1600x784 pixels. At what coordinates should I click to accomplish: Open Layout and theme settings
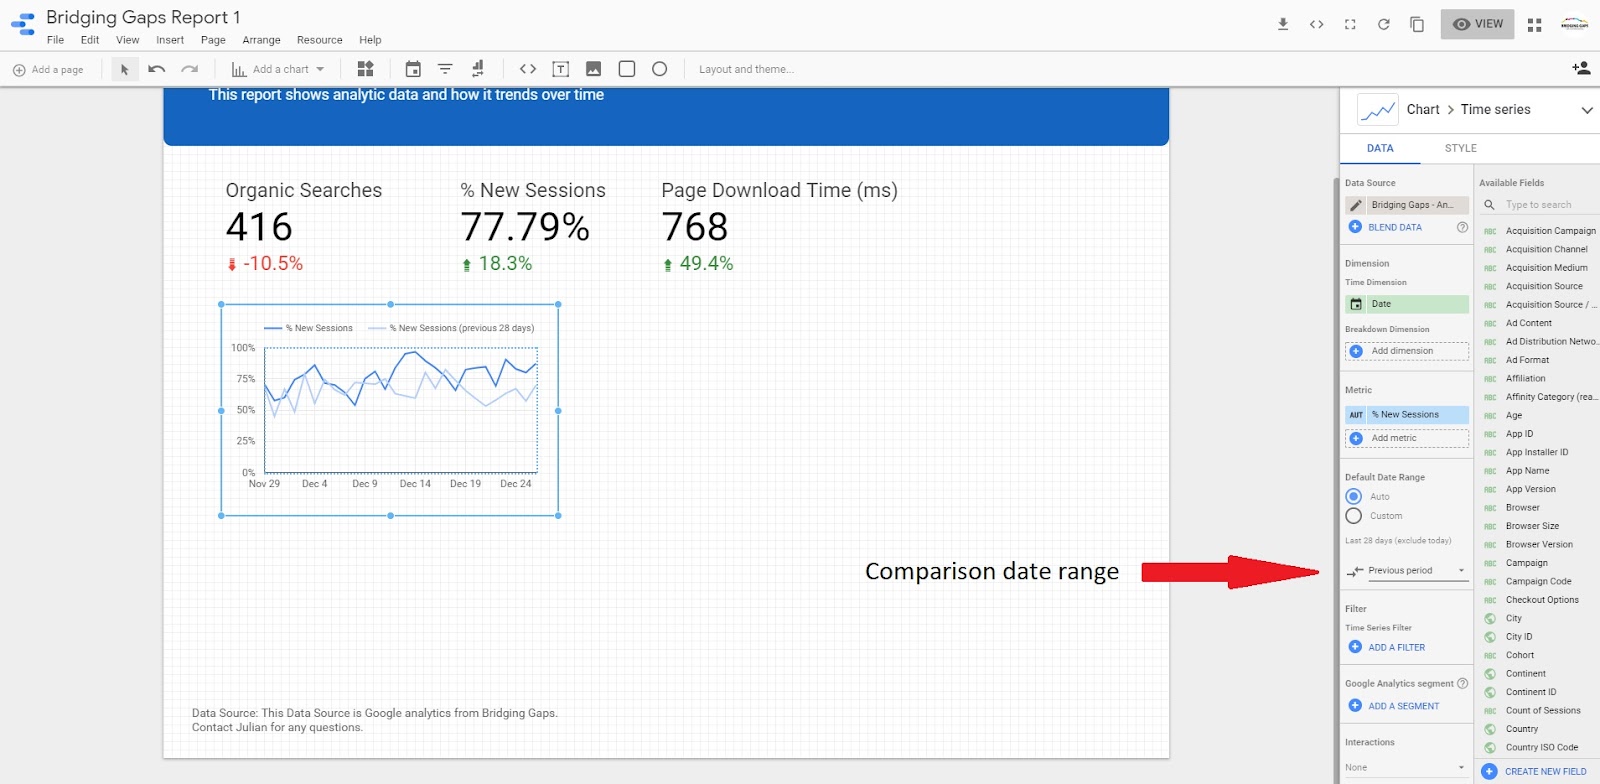746,69
